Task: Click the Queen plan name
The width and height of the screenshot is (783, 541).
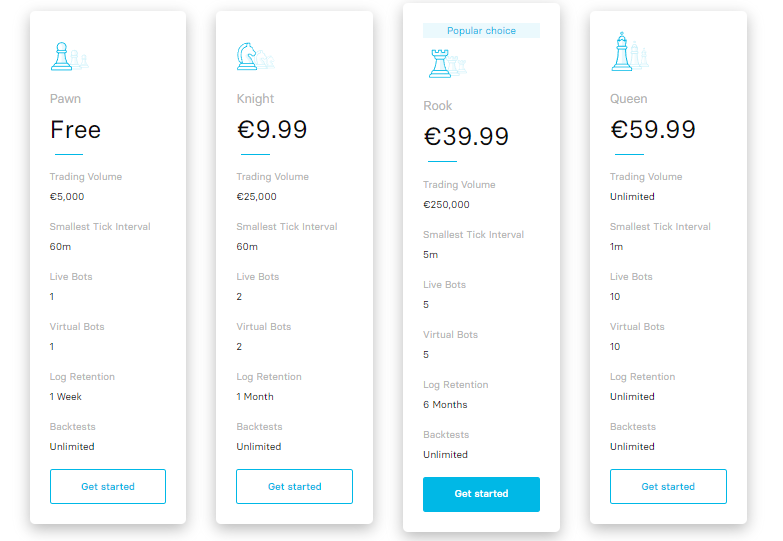Action: (x=629, y=99)
